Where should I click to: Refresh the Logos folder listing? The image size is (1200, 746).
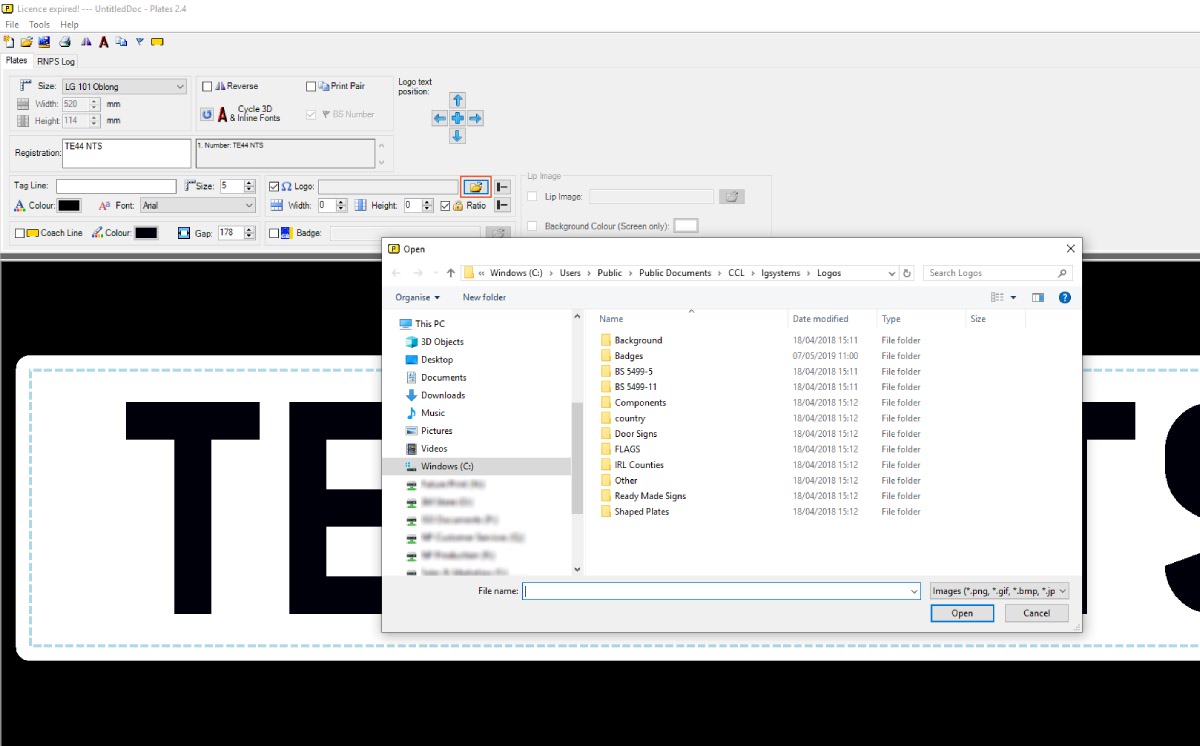point(907,273)
